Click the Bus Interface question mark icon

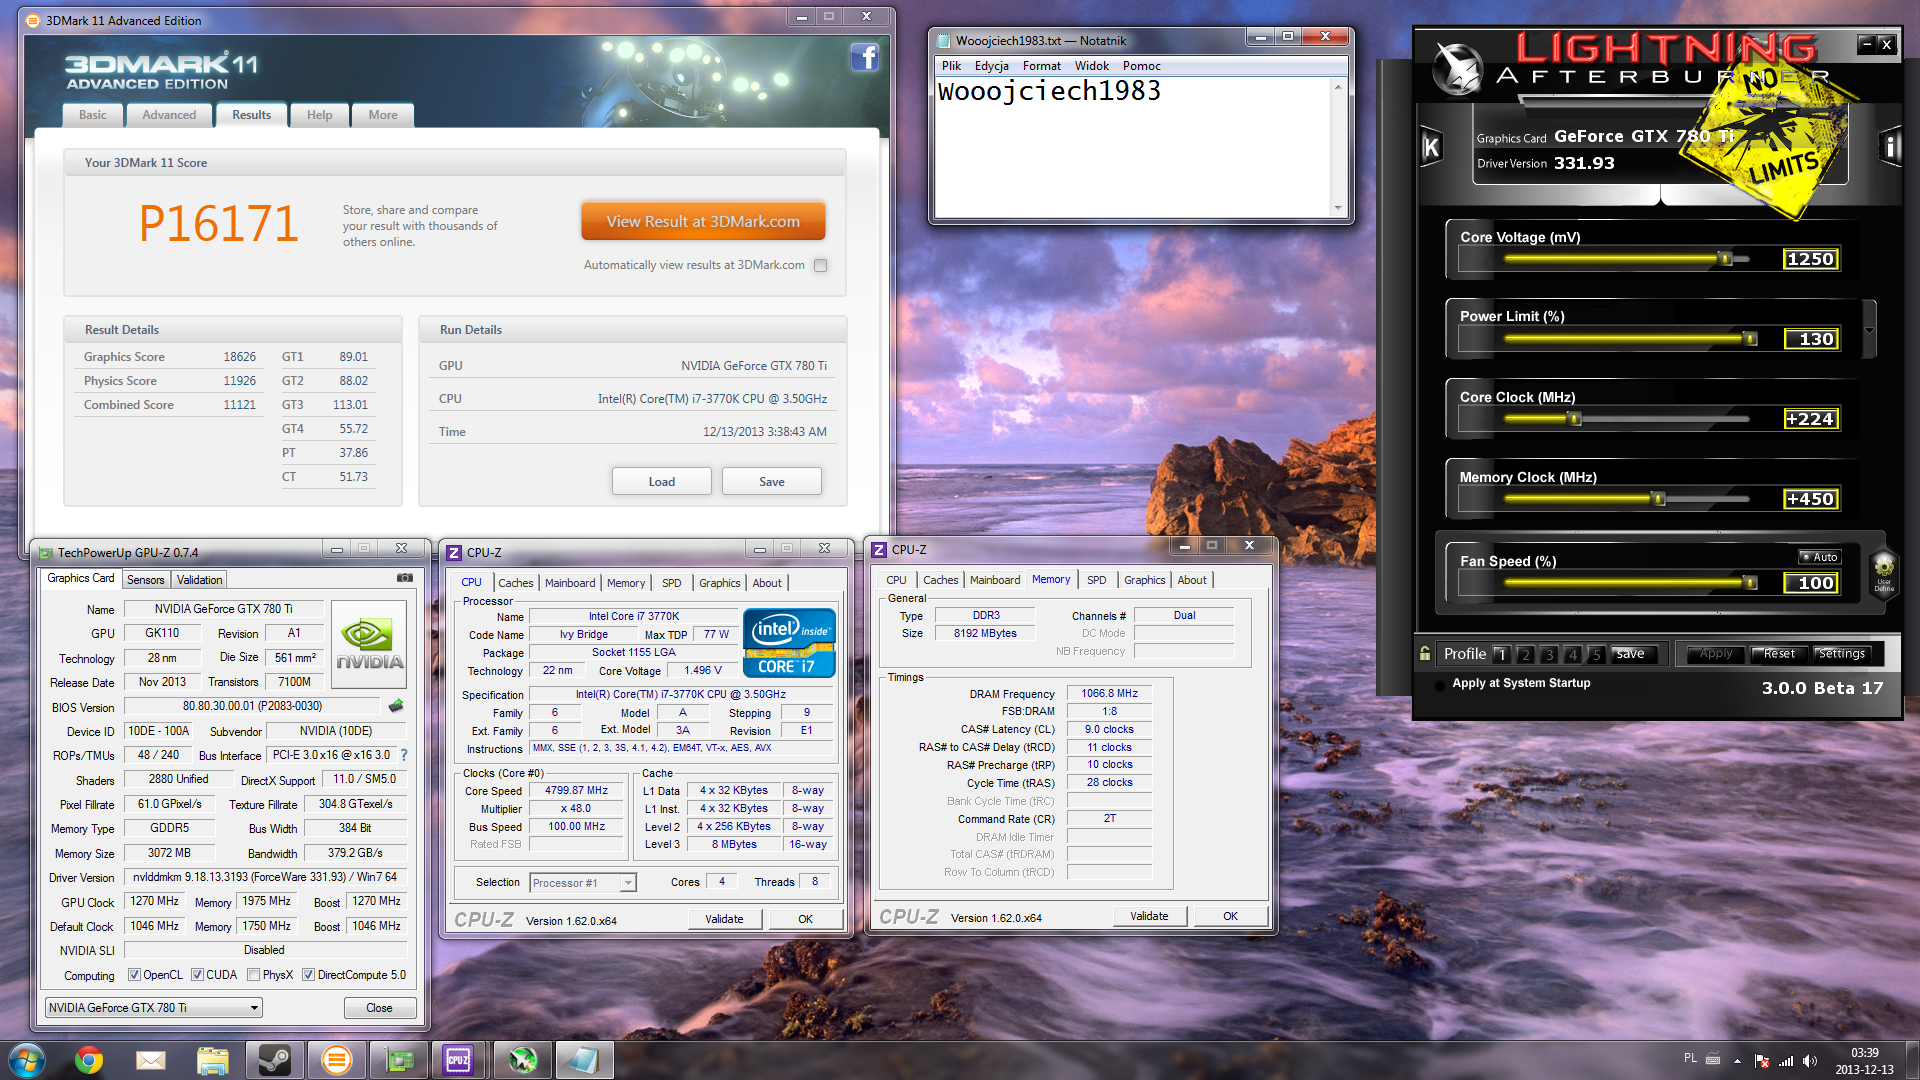[x=404, y=755]
